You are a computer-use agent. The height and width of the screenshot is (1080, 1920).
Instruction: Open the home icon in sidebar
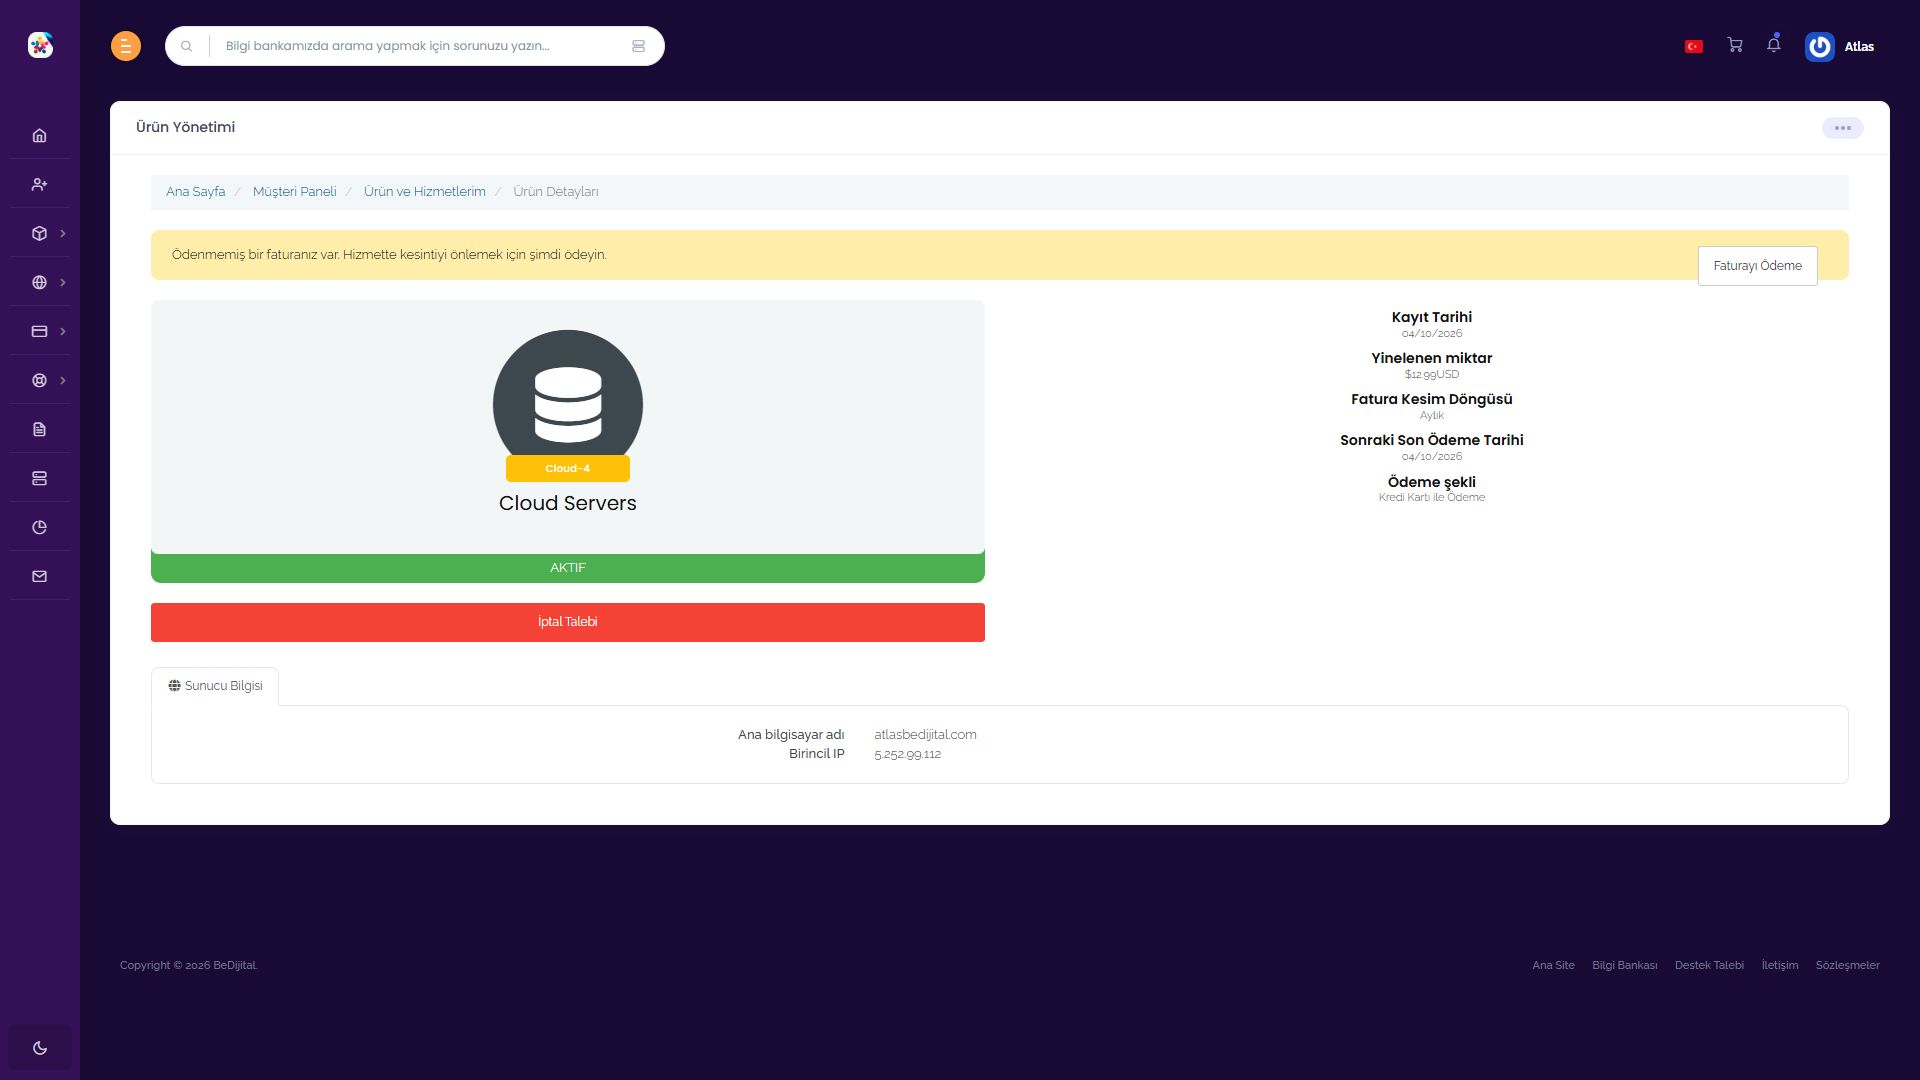[39, 135]
